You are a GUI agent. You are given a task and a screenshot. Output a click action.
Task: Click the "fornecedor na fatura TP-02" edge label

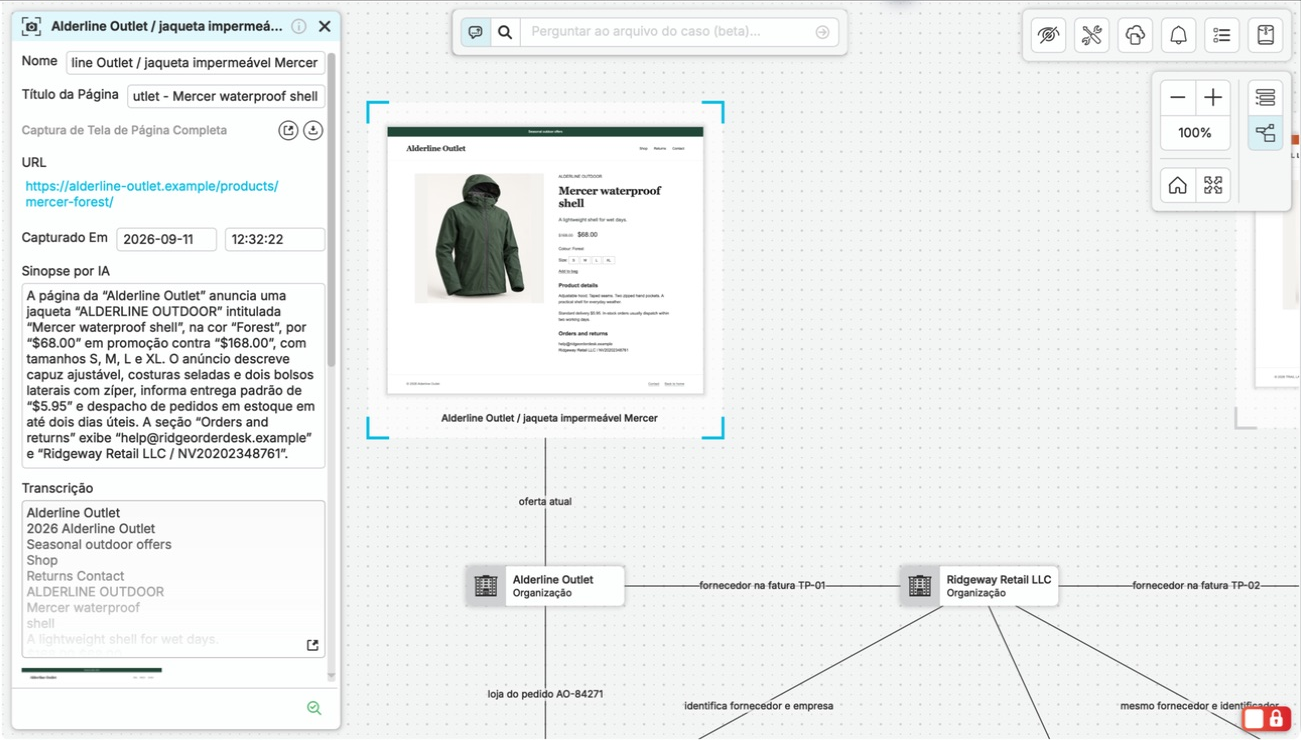pyautogui.click(x=1196, y=585)
